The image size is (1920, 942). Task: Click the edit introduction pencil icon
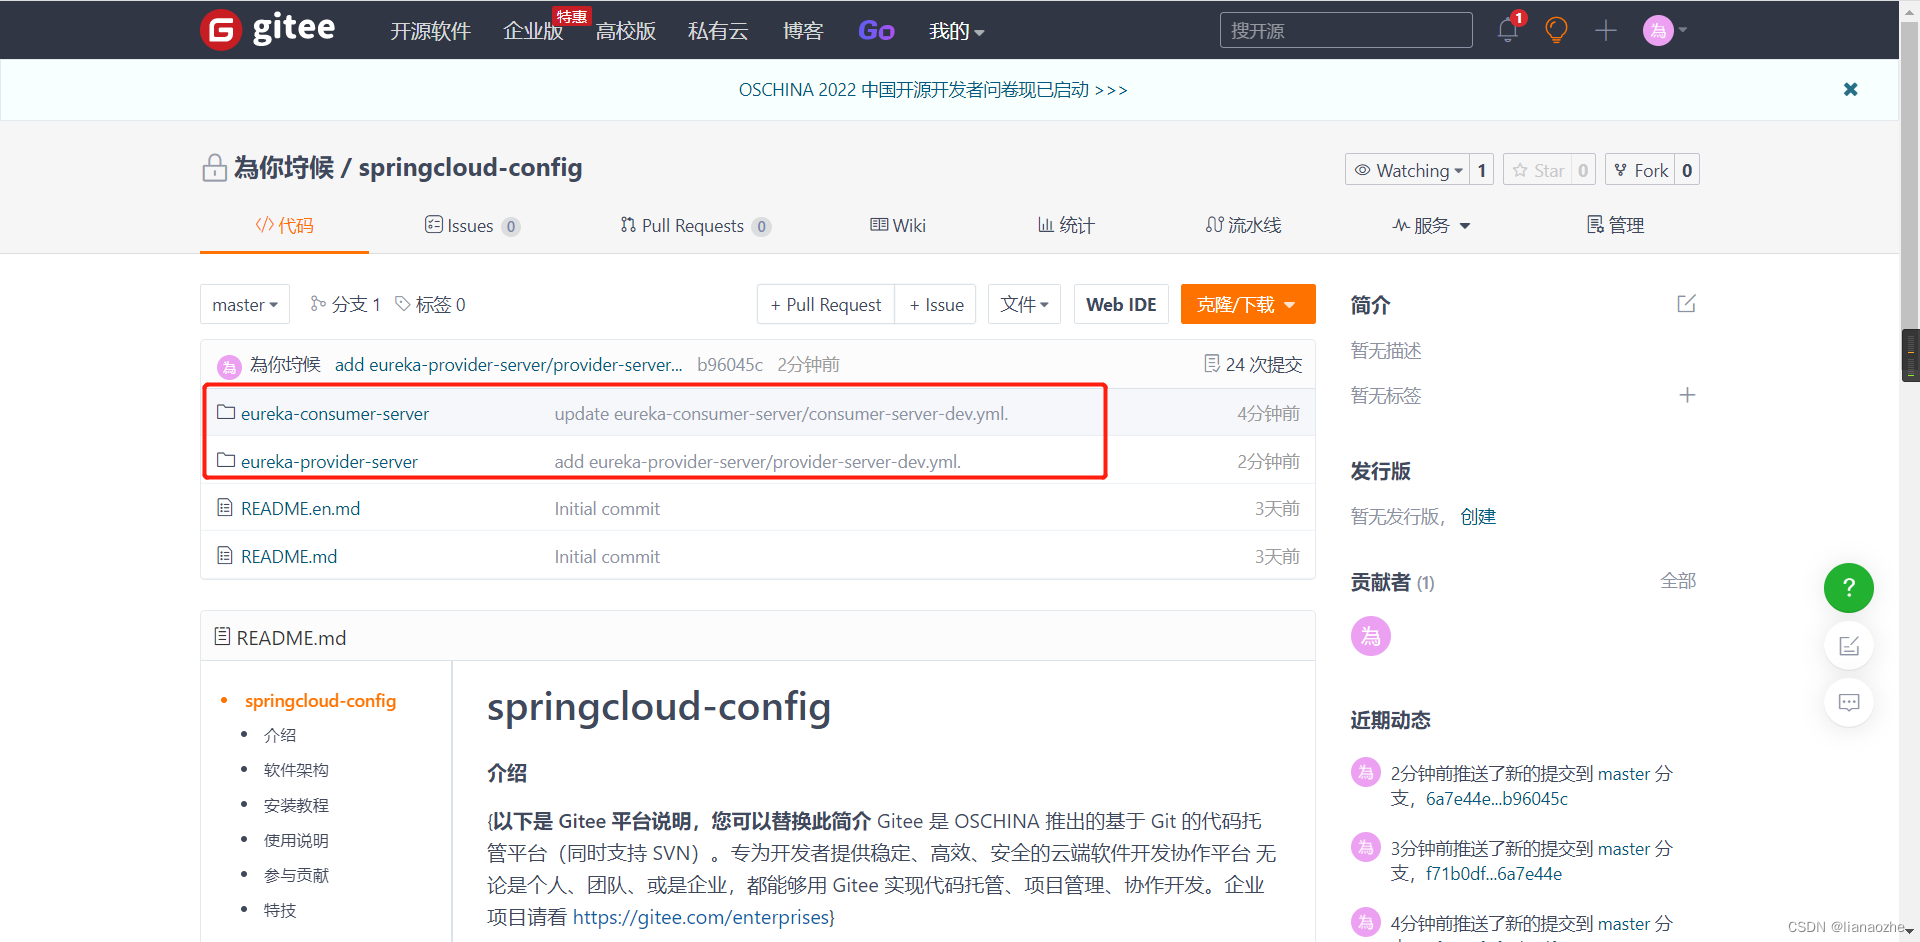pos(1686,303)
